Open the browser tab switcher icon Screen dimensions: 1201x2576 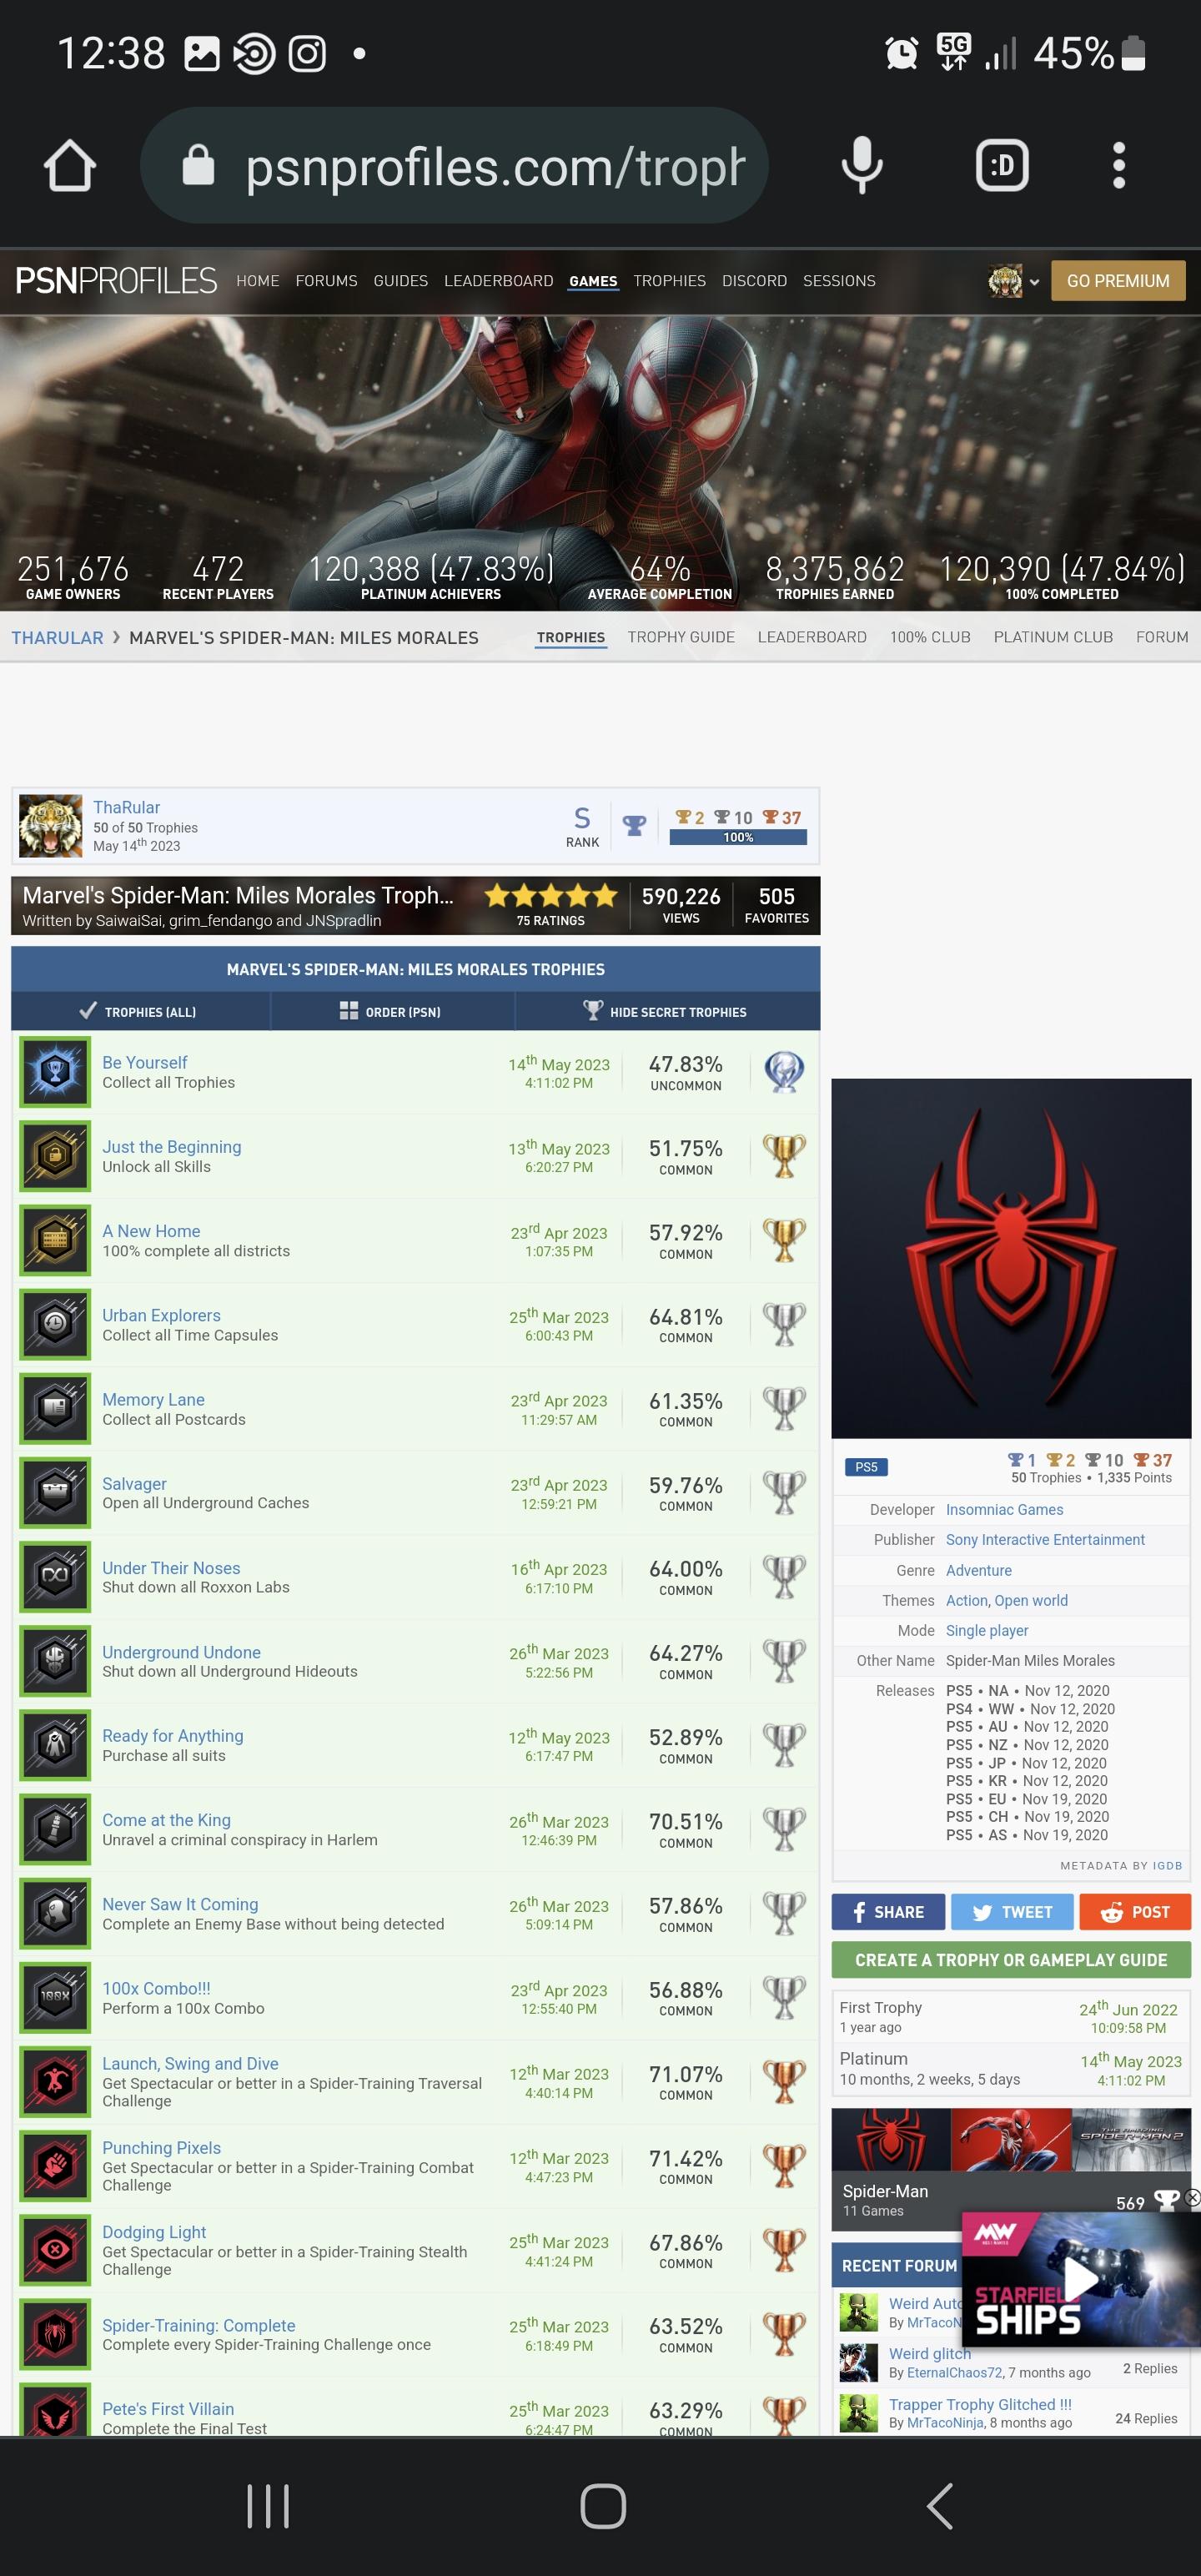pyautogui.click(x=1001, y=165)
